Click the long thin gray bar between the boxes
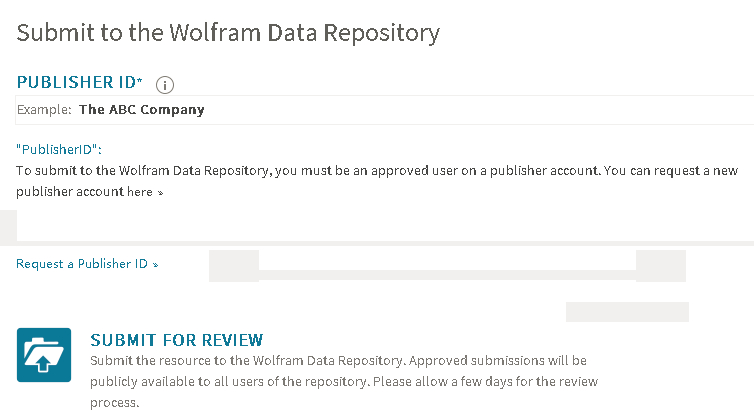Screen dimensions: 754x411 447,275
